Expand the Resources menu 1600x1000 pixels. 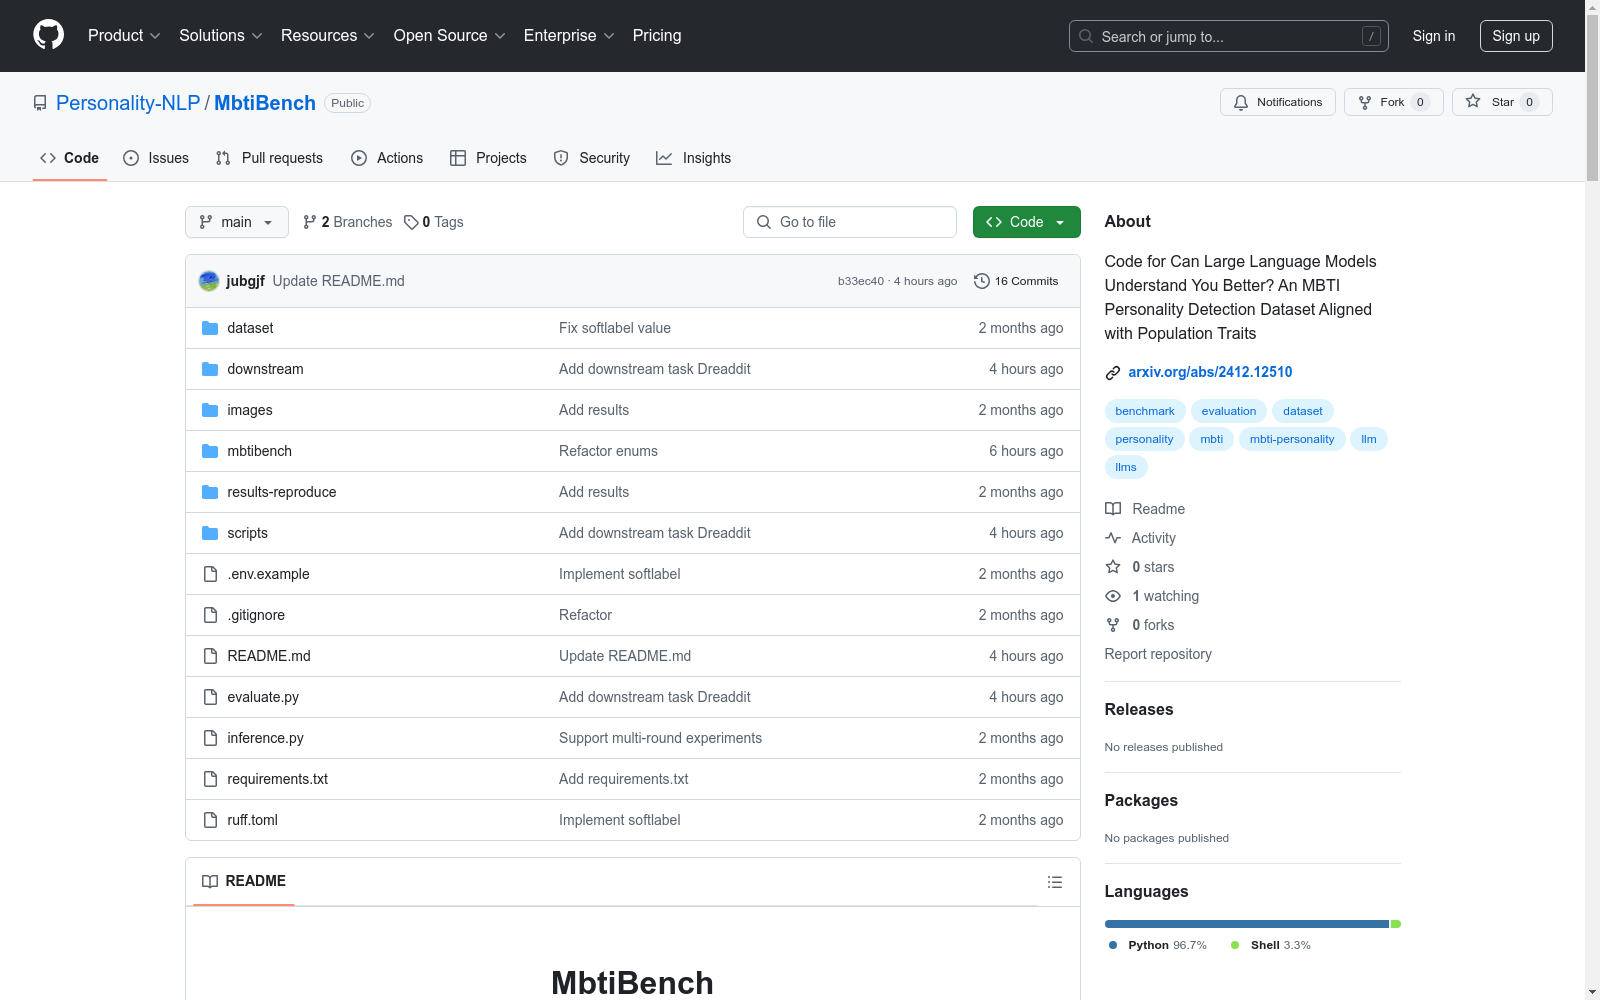(328, 36)
